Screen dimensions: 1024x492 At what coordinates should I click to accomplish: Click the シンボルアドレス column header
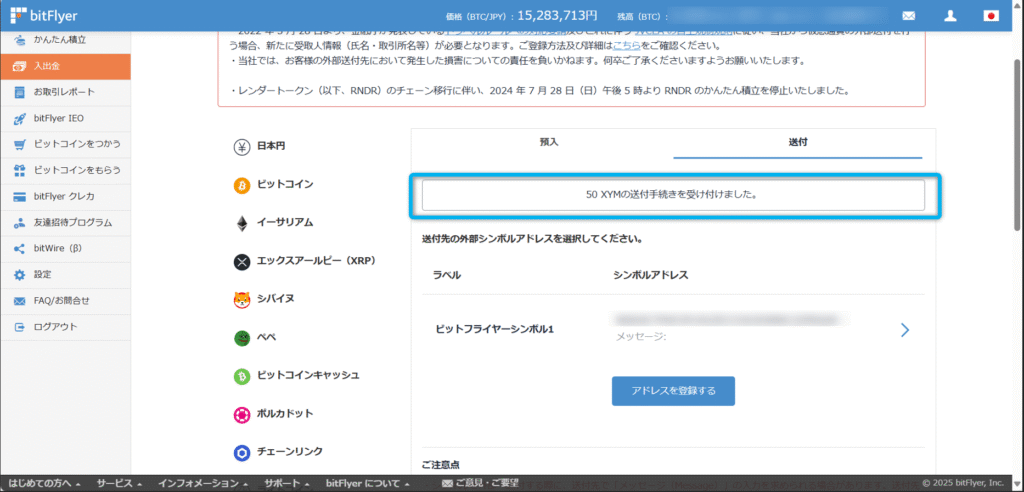[x=650, y=275]
